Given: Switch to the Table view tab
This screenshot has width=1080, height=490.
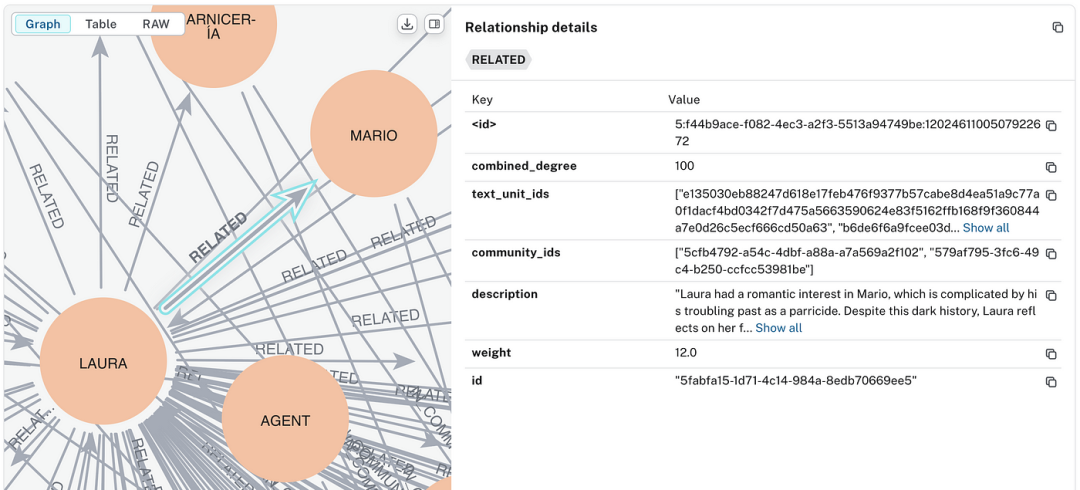Looking at the screenshot, I should pyautogui.click(x=100, y=24).
